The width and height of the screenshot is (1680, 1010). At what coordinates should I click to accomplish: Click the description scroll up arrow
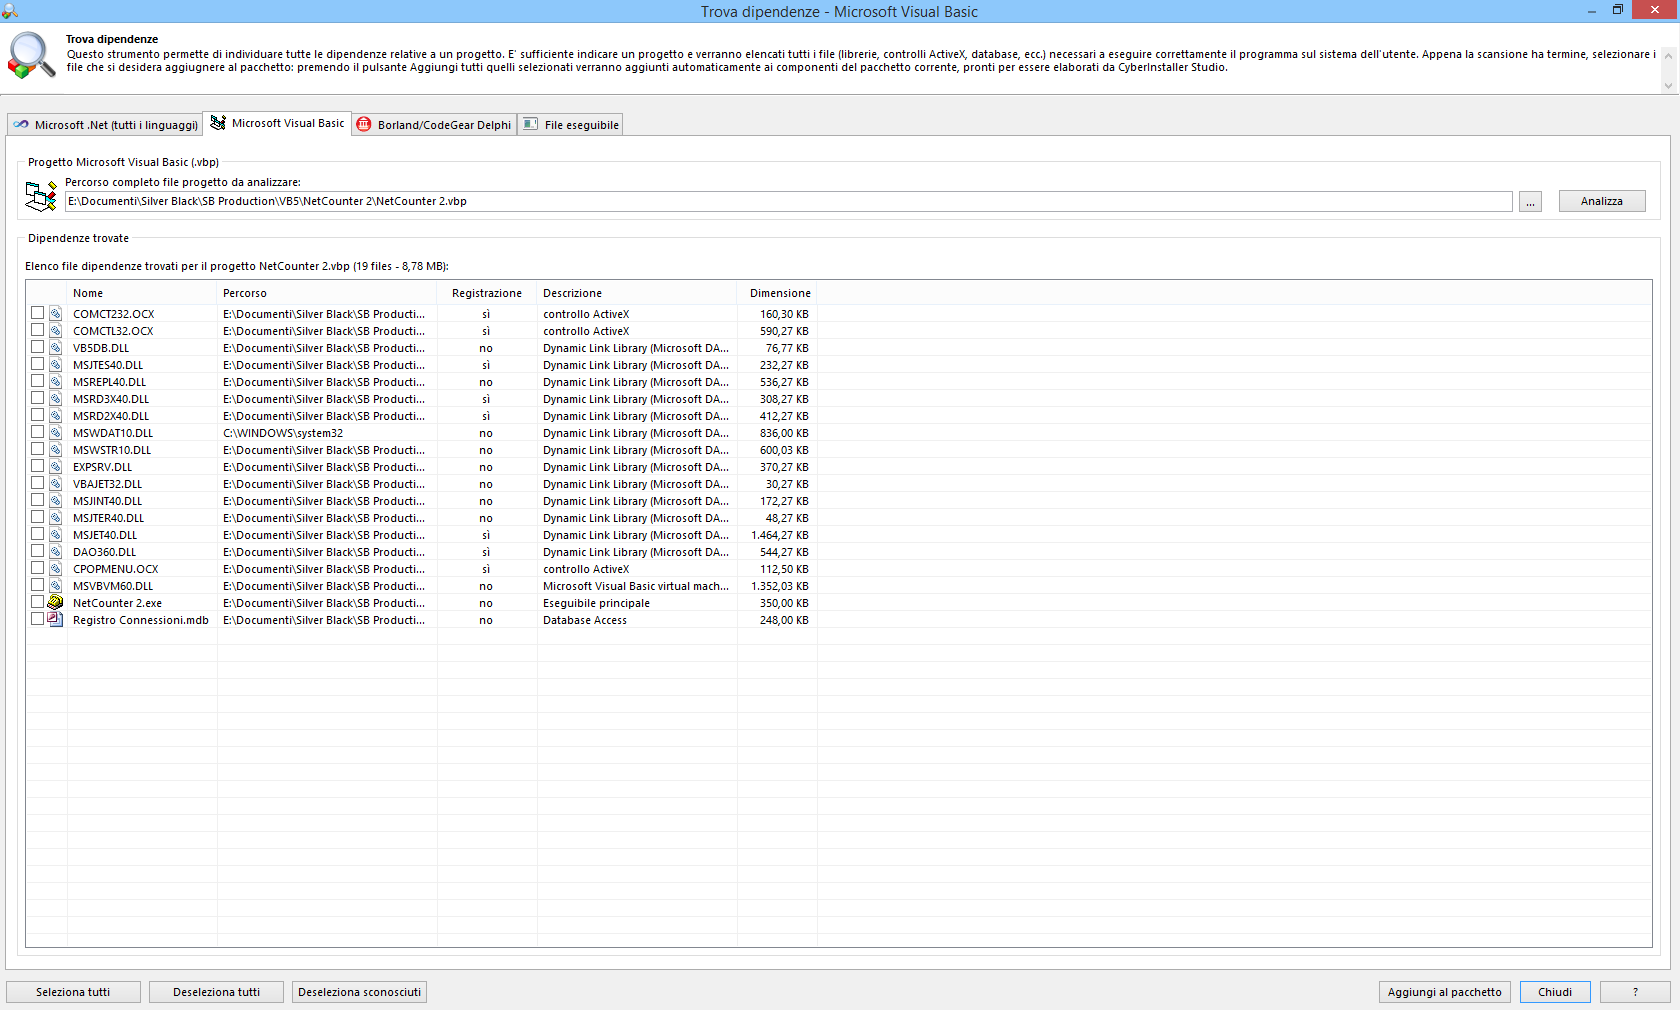[x=1668, y=55]
